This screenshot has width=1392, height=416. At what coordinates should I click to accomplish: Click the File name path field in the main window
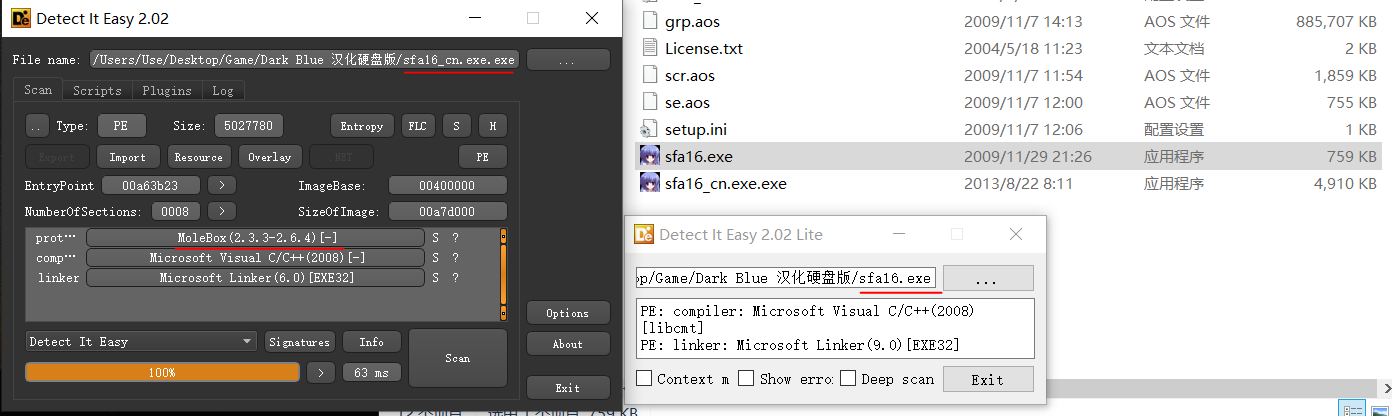click(x=304, y=60)
